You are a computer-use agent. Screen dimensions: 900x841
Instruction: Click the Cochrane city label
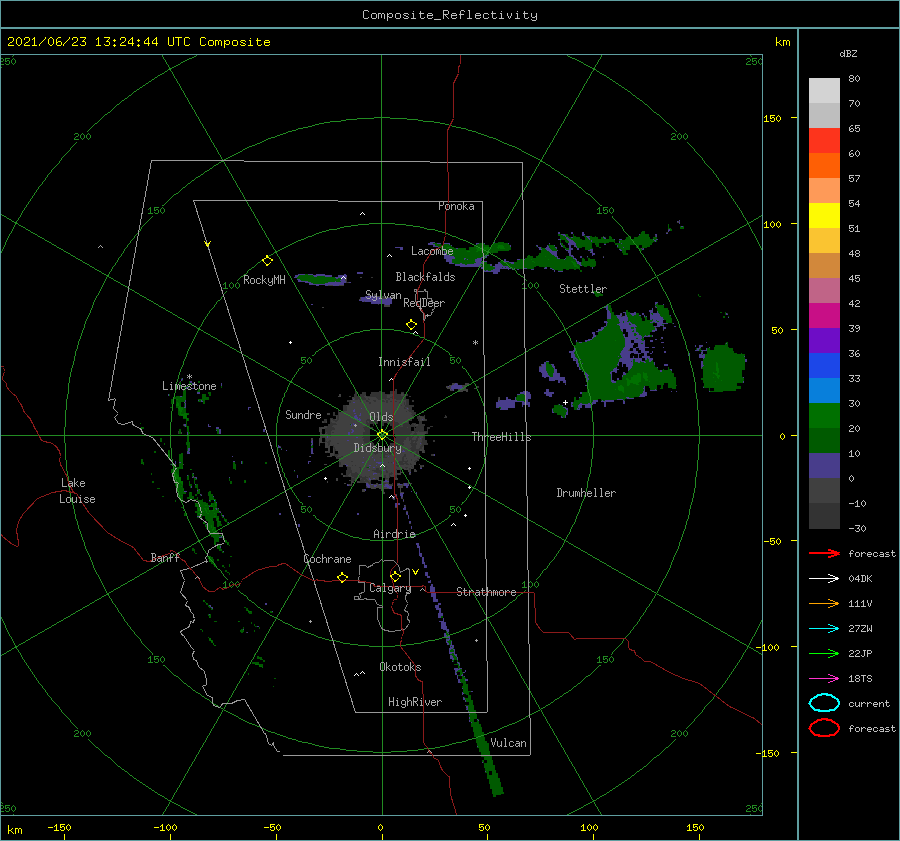tap(327, 559)
